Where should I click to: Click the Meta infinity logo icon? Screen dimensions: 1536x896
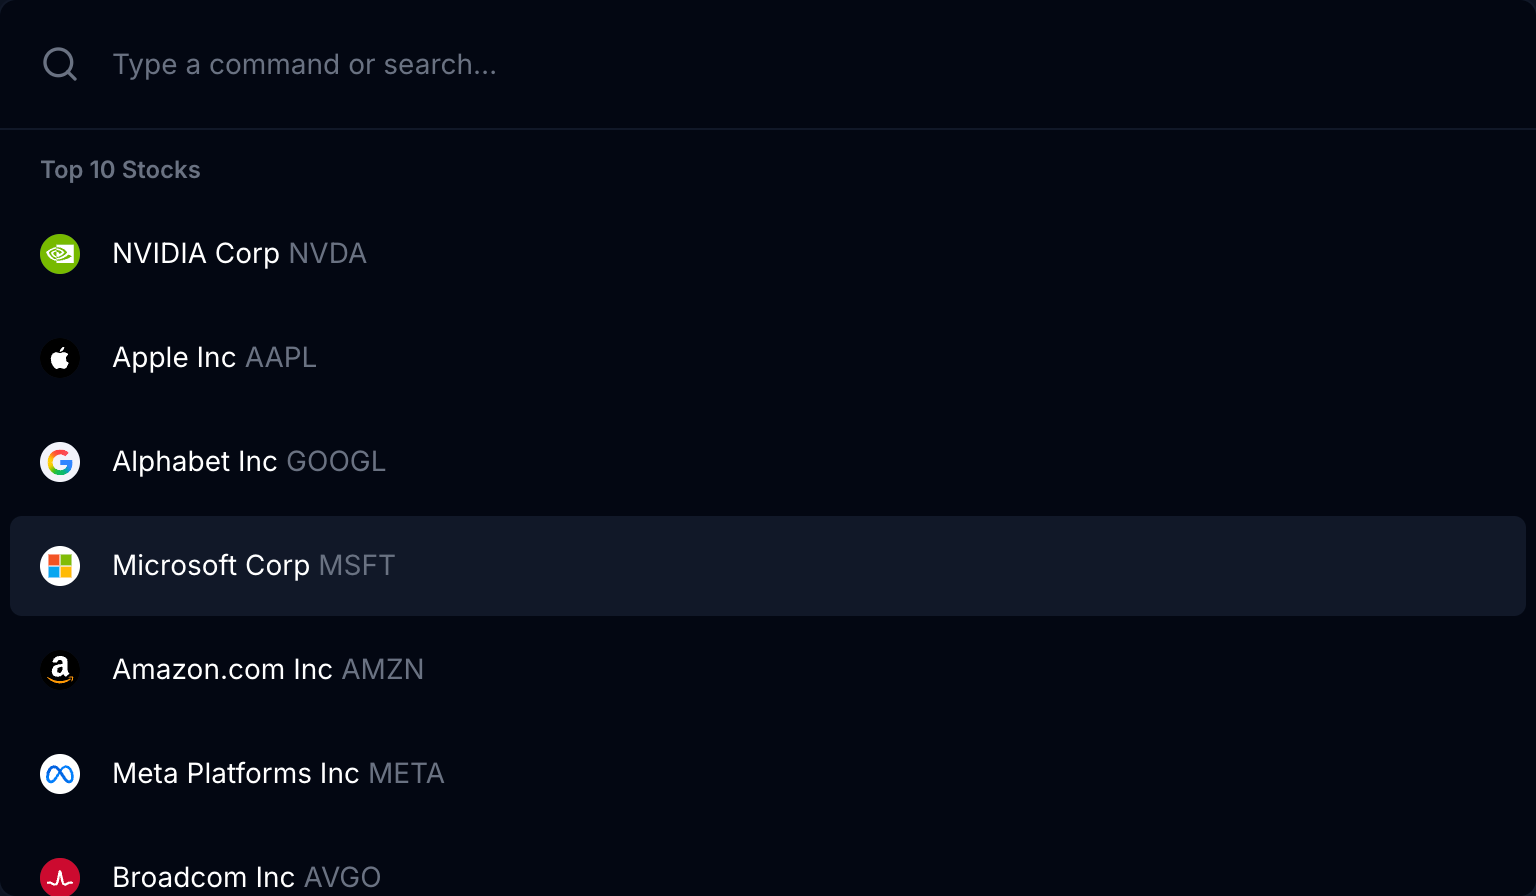pyautogui.click(x=60, y=774)
